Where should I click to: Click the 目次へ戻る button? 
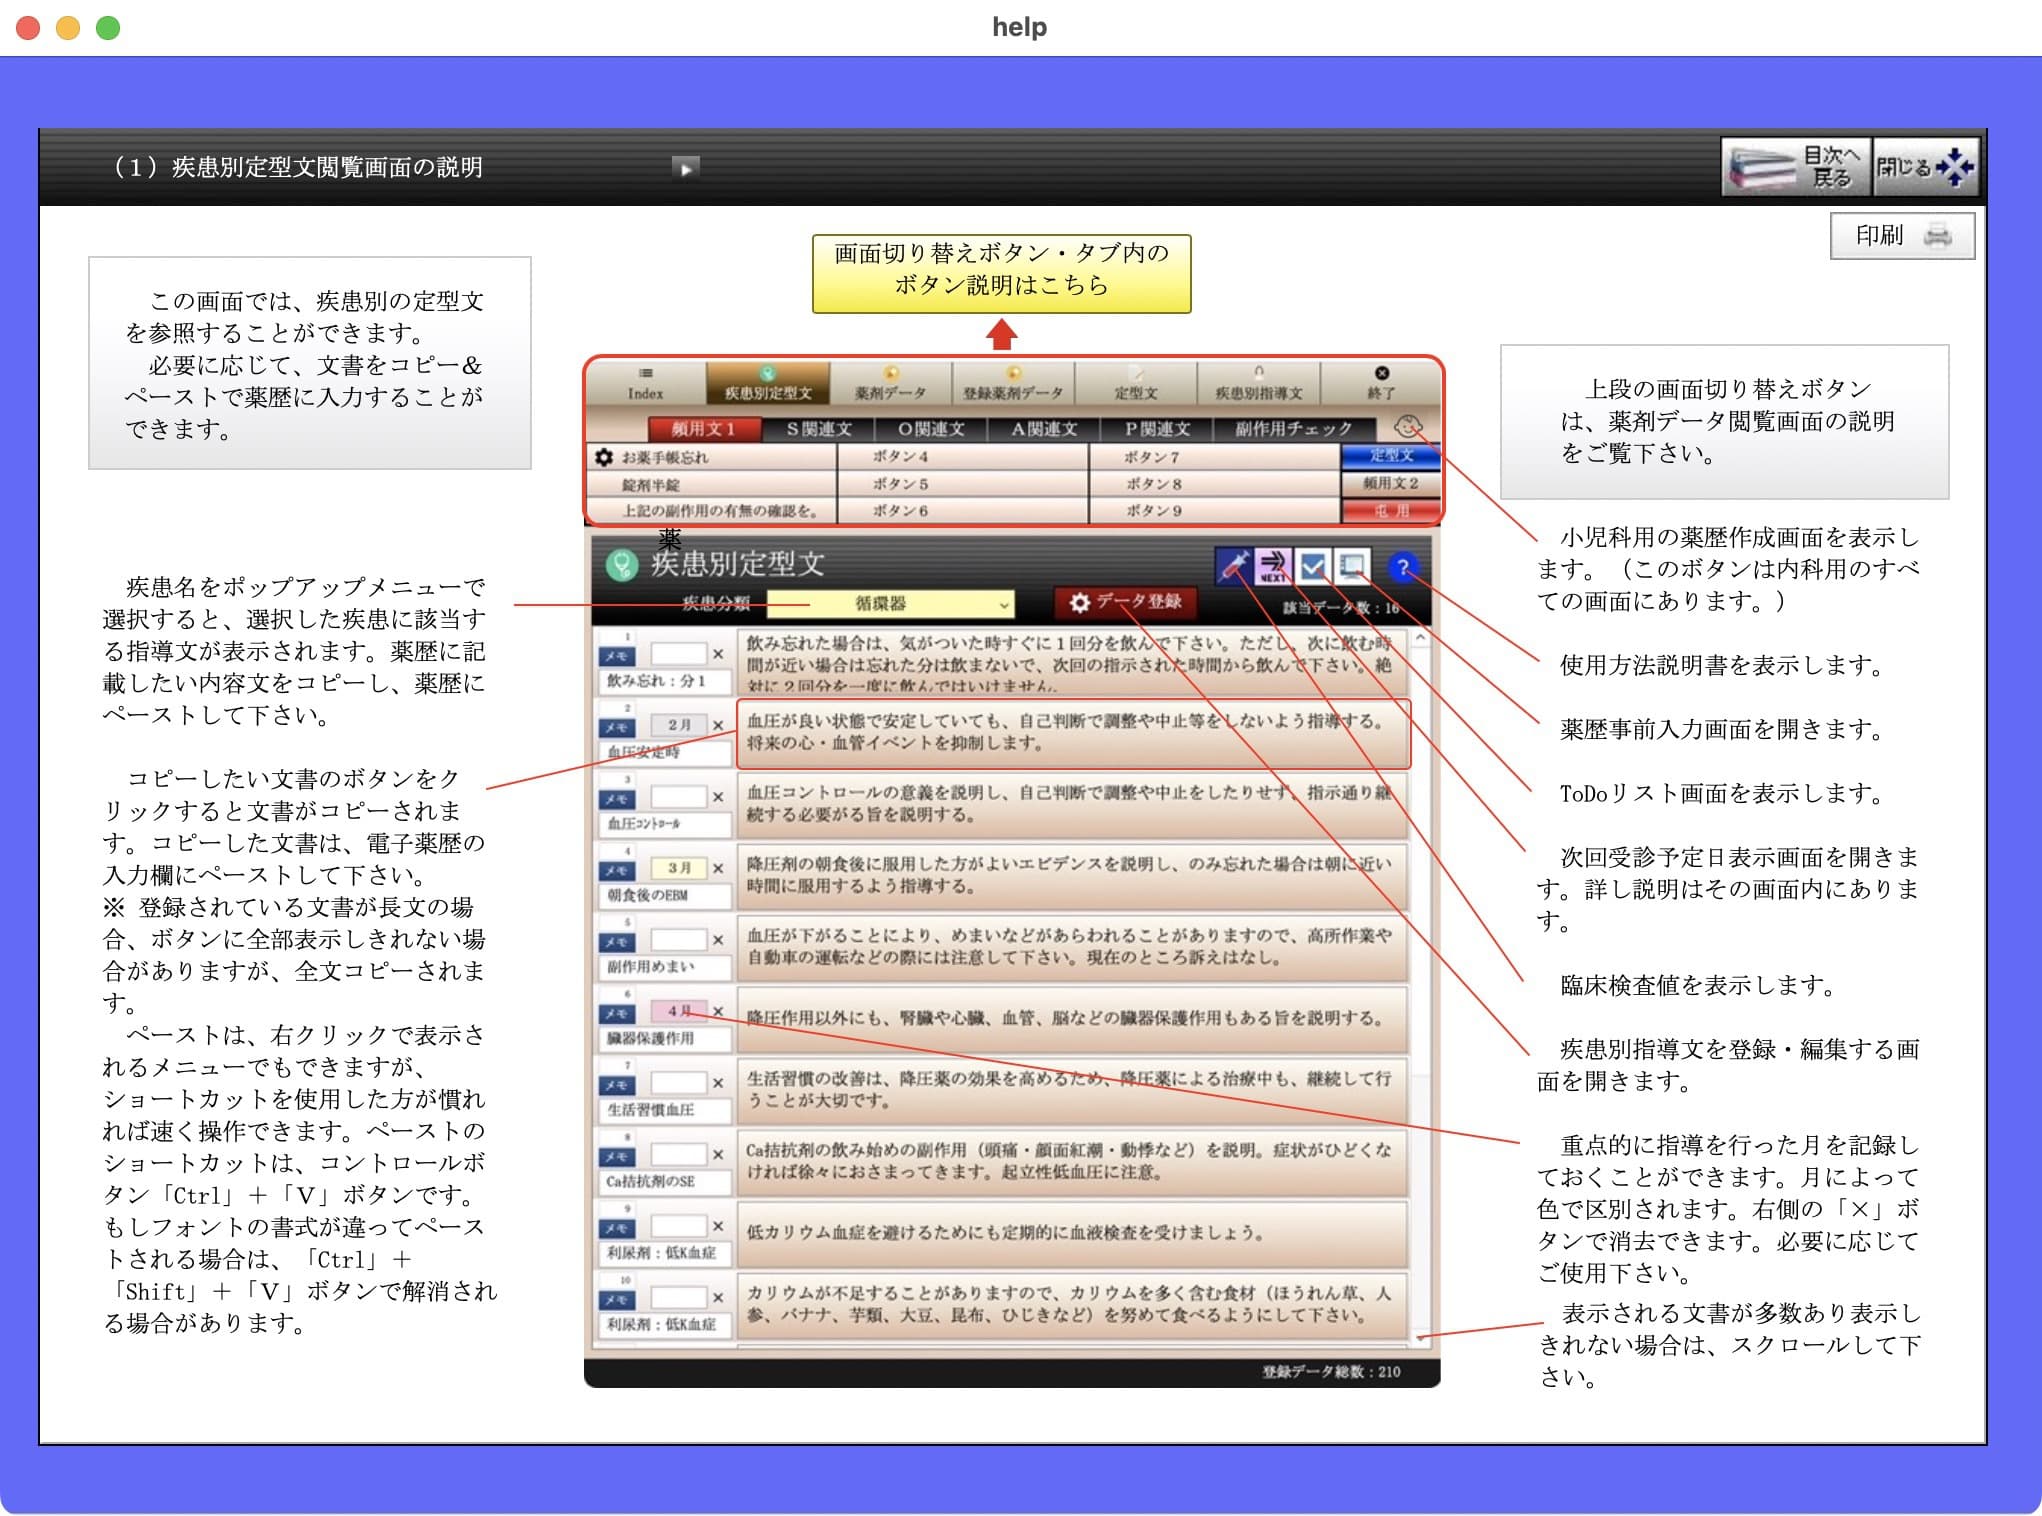click(x=1795, y=167)
